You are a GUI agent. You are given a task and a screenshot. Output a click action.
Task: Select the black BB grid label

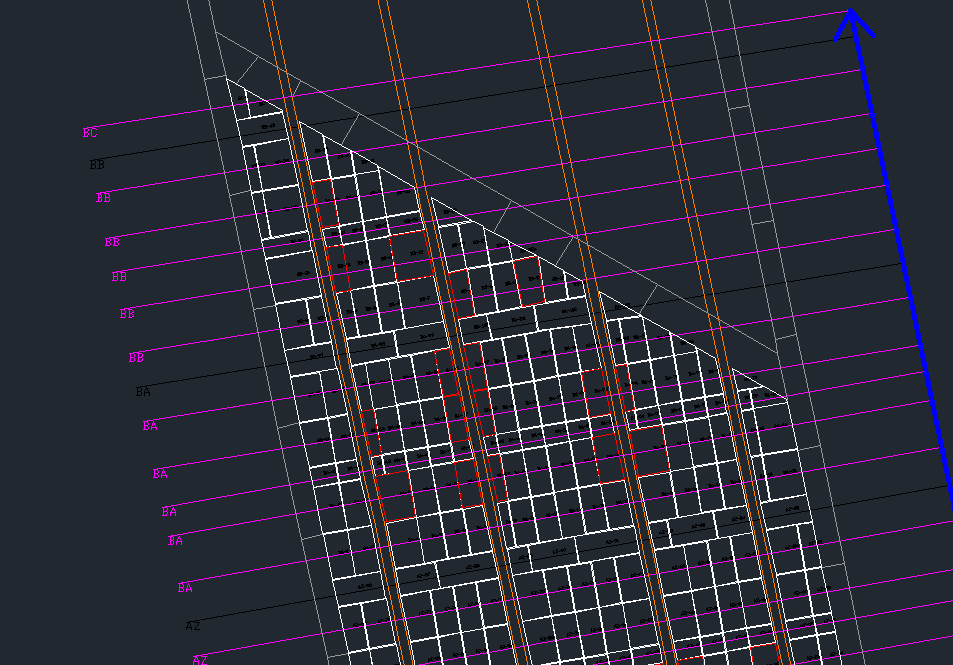coord(97,164)
